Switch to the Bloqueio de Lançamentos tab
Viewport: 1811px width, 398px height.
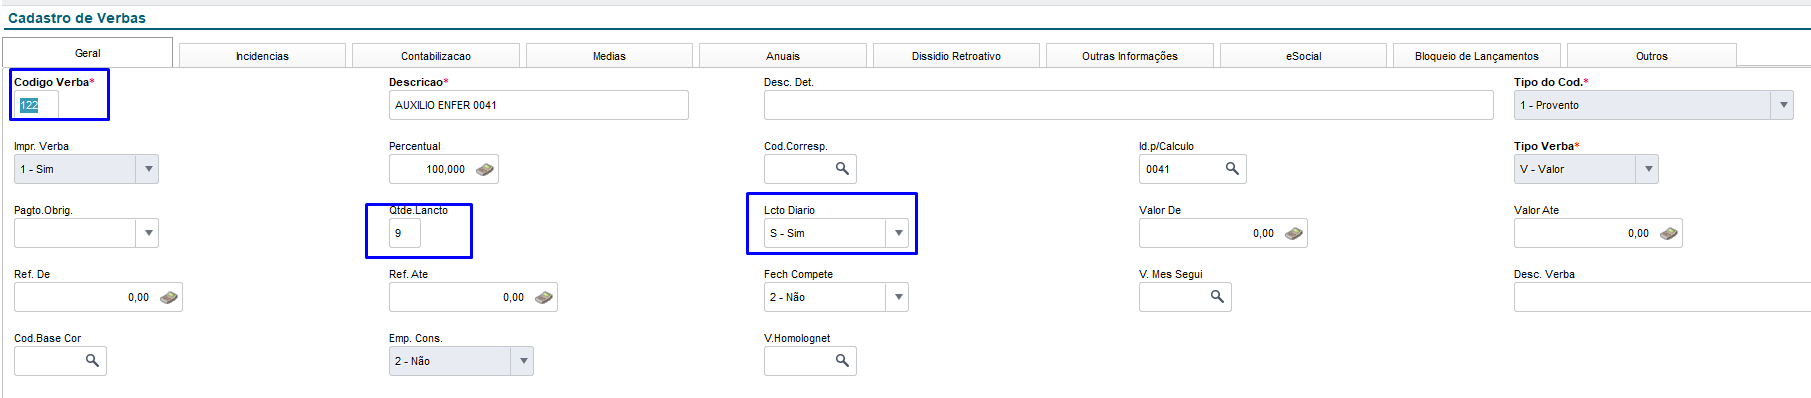click(1477, 56)
